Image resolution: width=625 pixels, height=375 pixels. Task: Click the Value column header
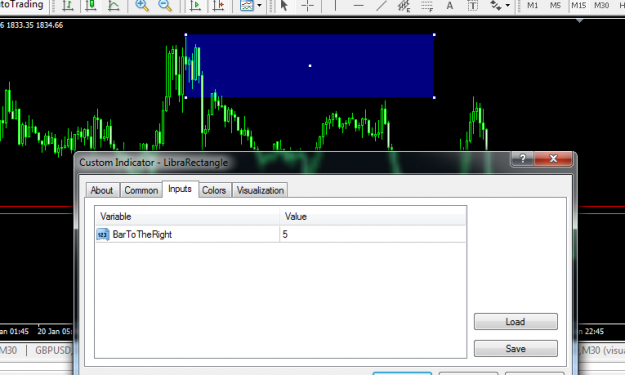coord(373,217)
